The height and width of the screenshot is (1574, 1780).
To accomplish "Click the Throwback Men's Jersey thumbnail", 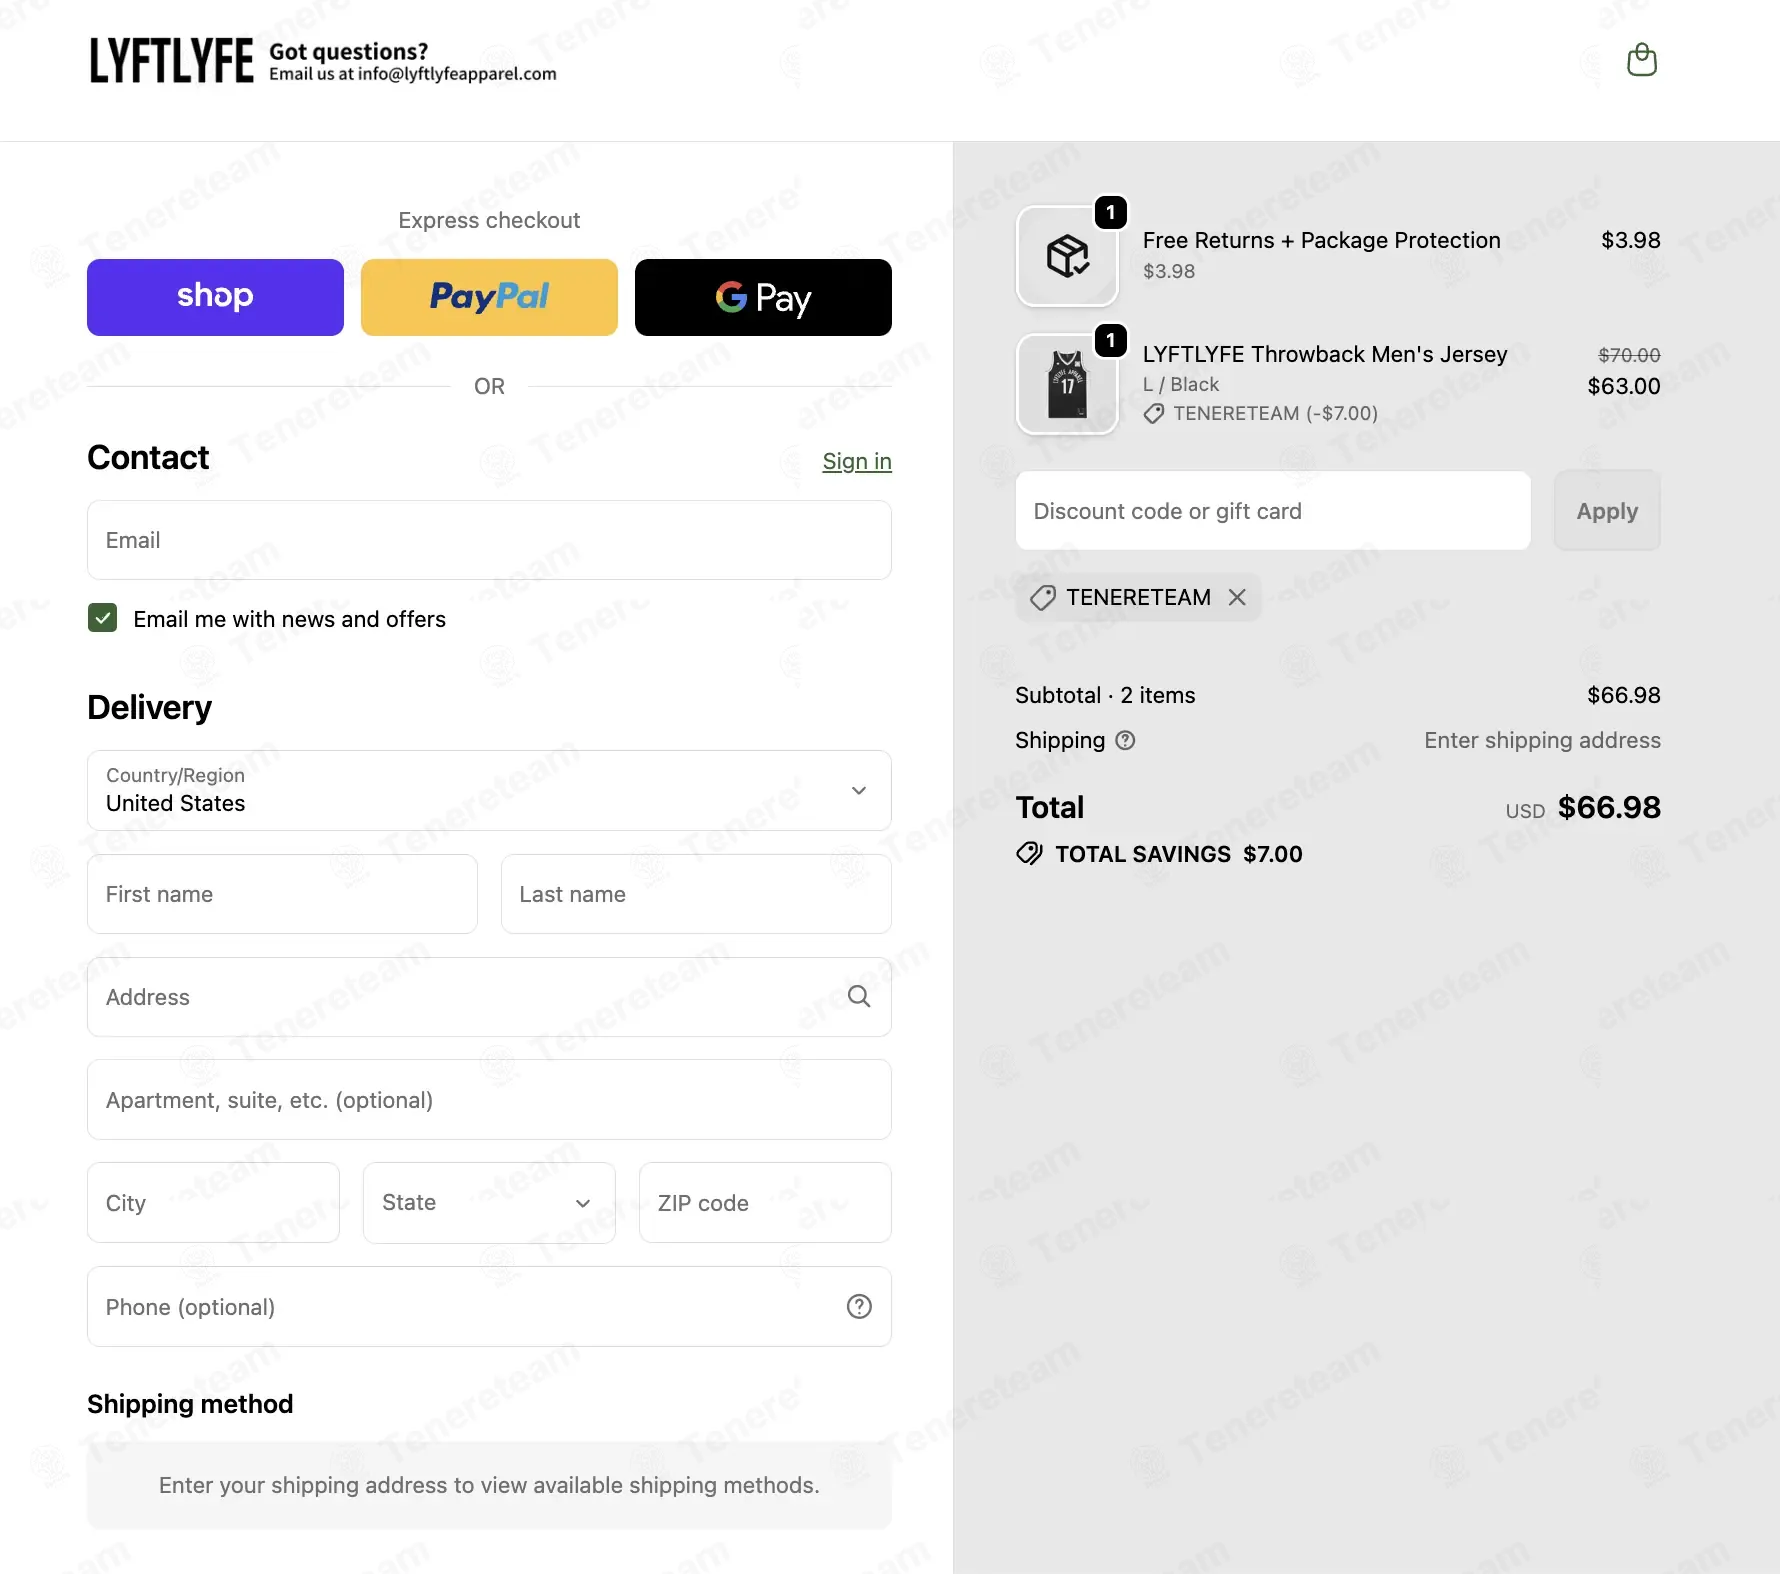I will 1067,384.
